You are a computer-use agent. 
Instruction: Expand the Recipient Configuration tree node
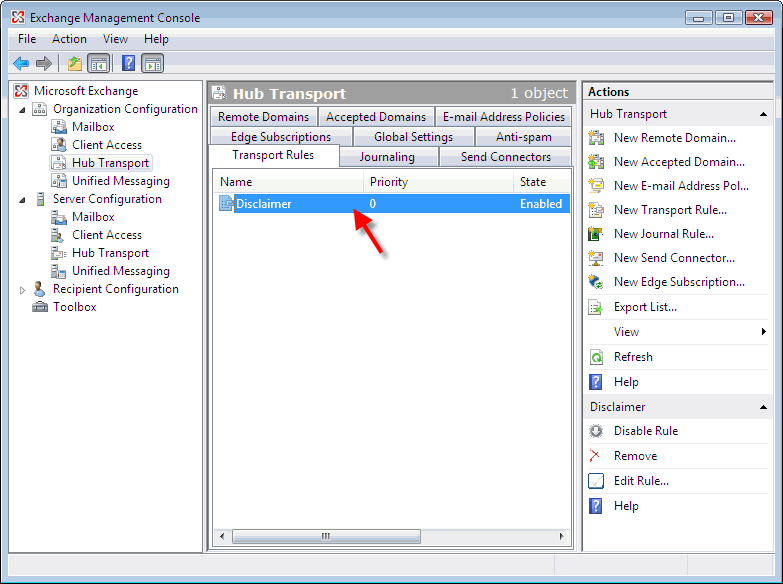pyautogui.click(x=22, y=290)
